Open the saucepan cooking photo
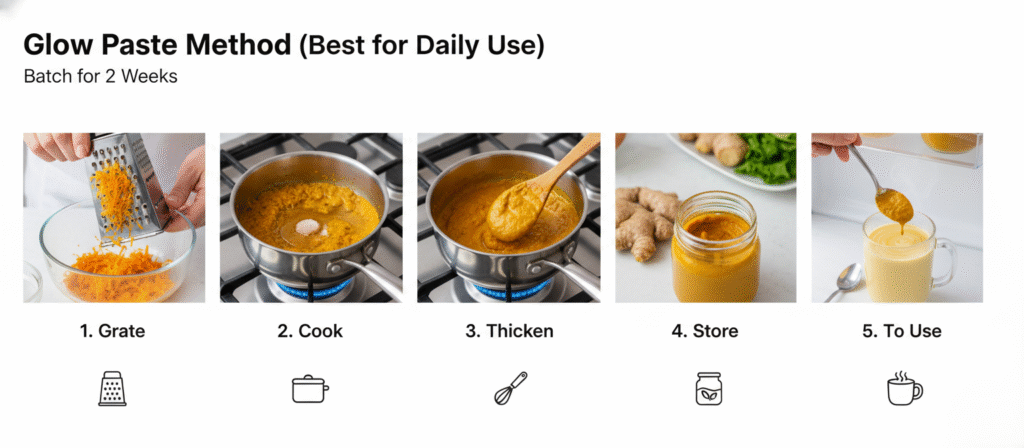Image resolution: width=1024 pixels, height=448 pixels. click(311, 217)
